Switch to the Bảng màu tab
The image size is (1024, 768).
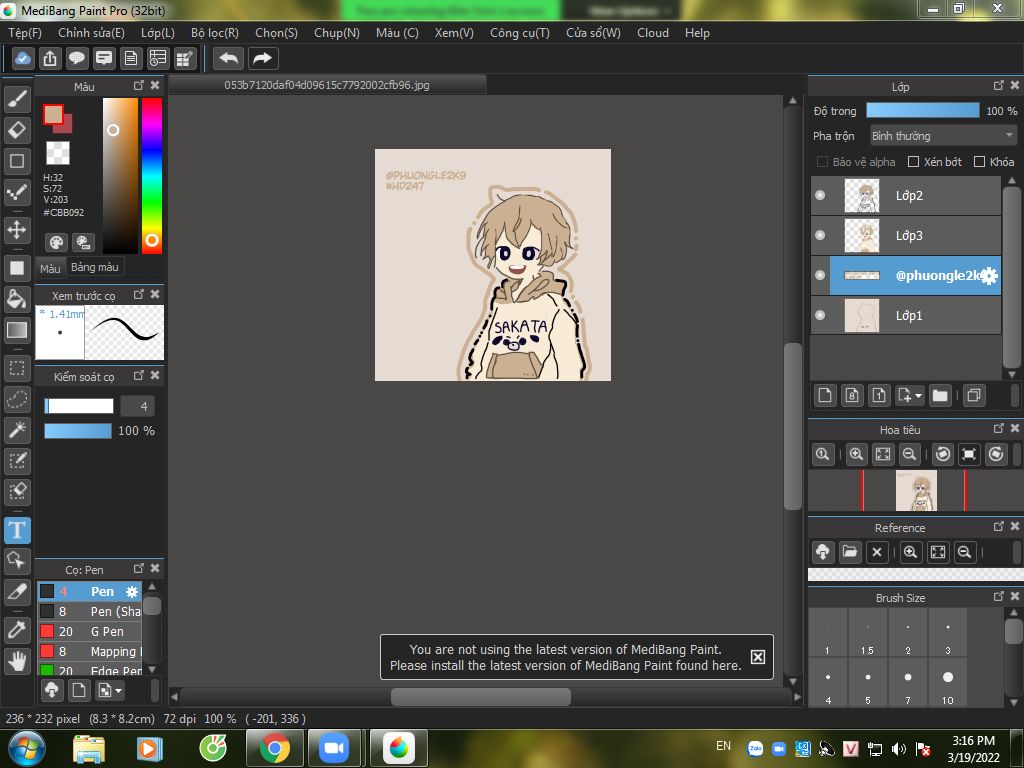pos(95,267)
